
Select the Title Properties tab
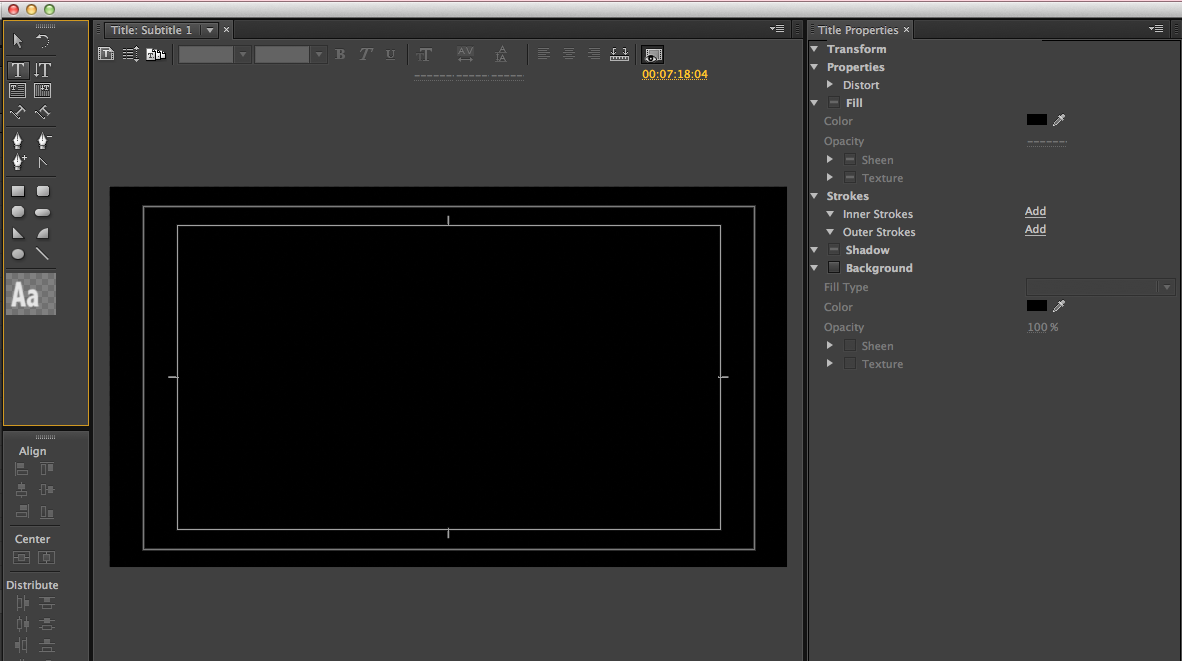click(858, 30)
